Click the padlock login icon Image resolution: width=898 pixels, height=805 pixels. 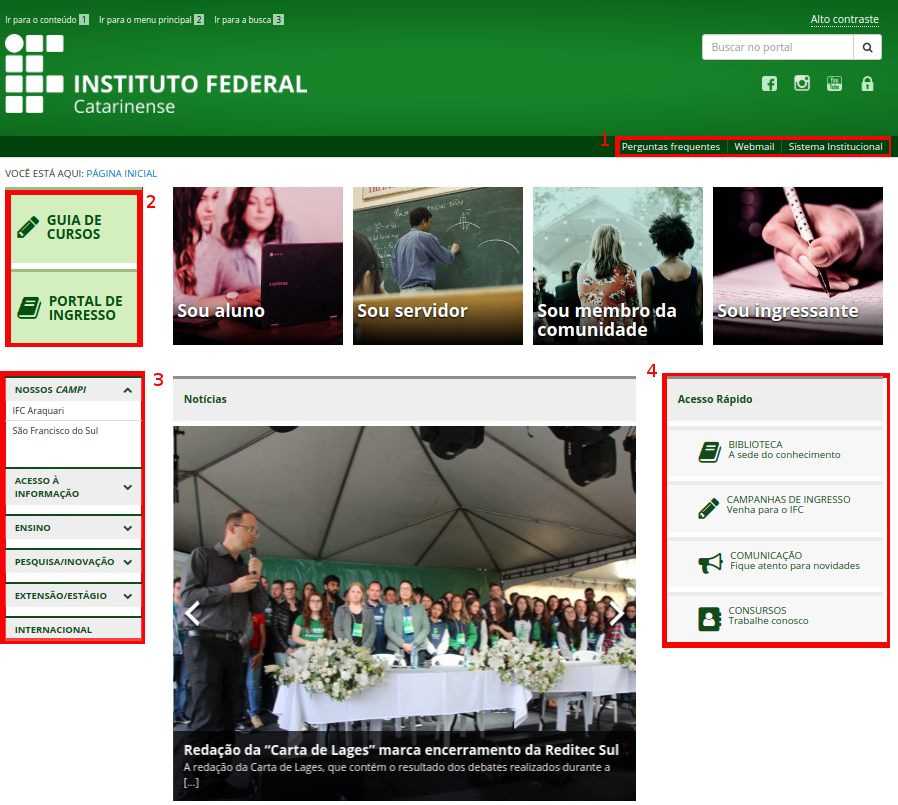[867, 84]
